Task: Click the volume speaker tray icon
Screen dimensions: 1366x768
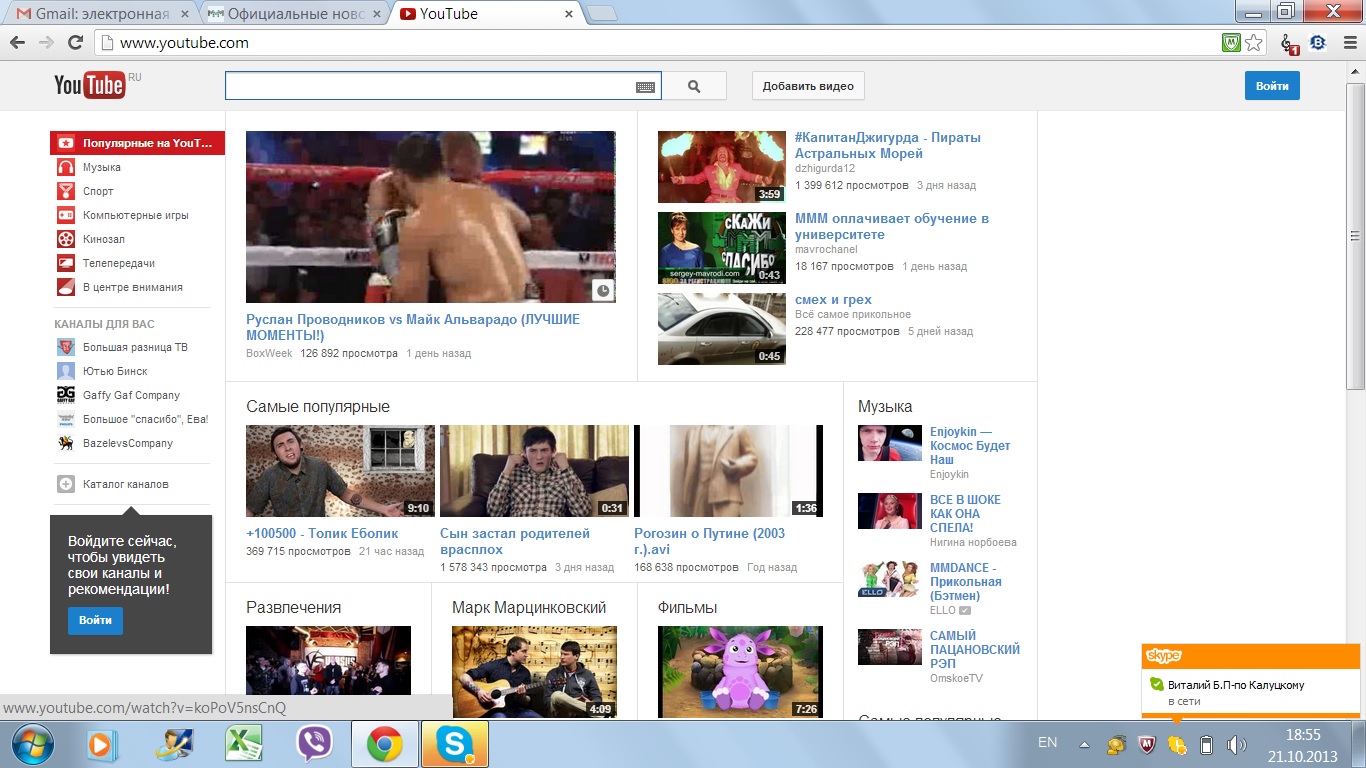Action: [x=1236, y=745]
